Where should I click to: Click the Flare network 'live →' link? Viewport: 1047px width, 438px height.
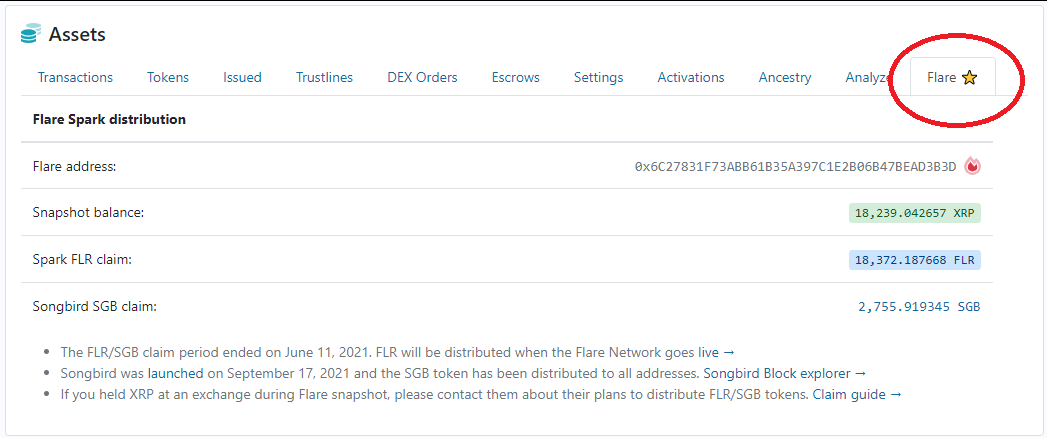pyautogui.click(x=716, y=352)
